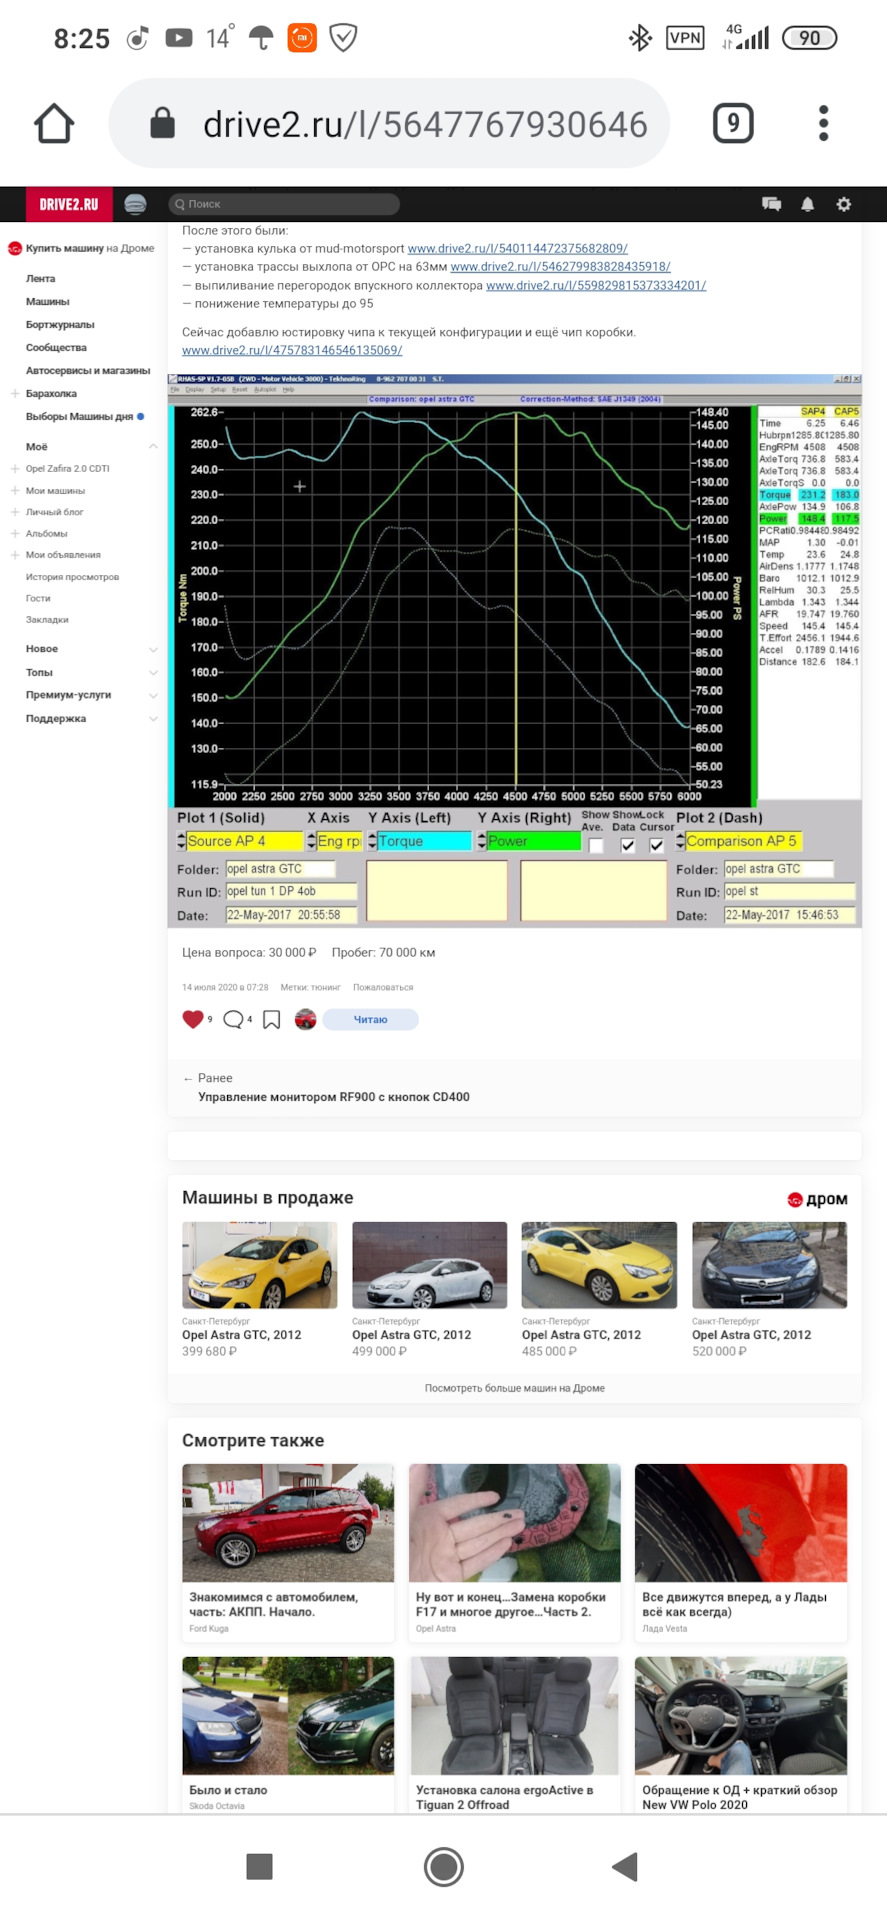
Task: Open Машины in sidebar menu
Action: click(48, 302)
